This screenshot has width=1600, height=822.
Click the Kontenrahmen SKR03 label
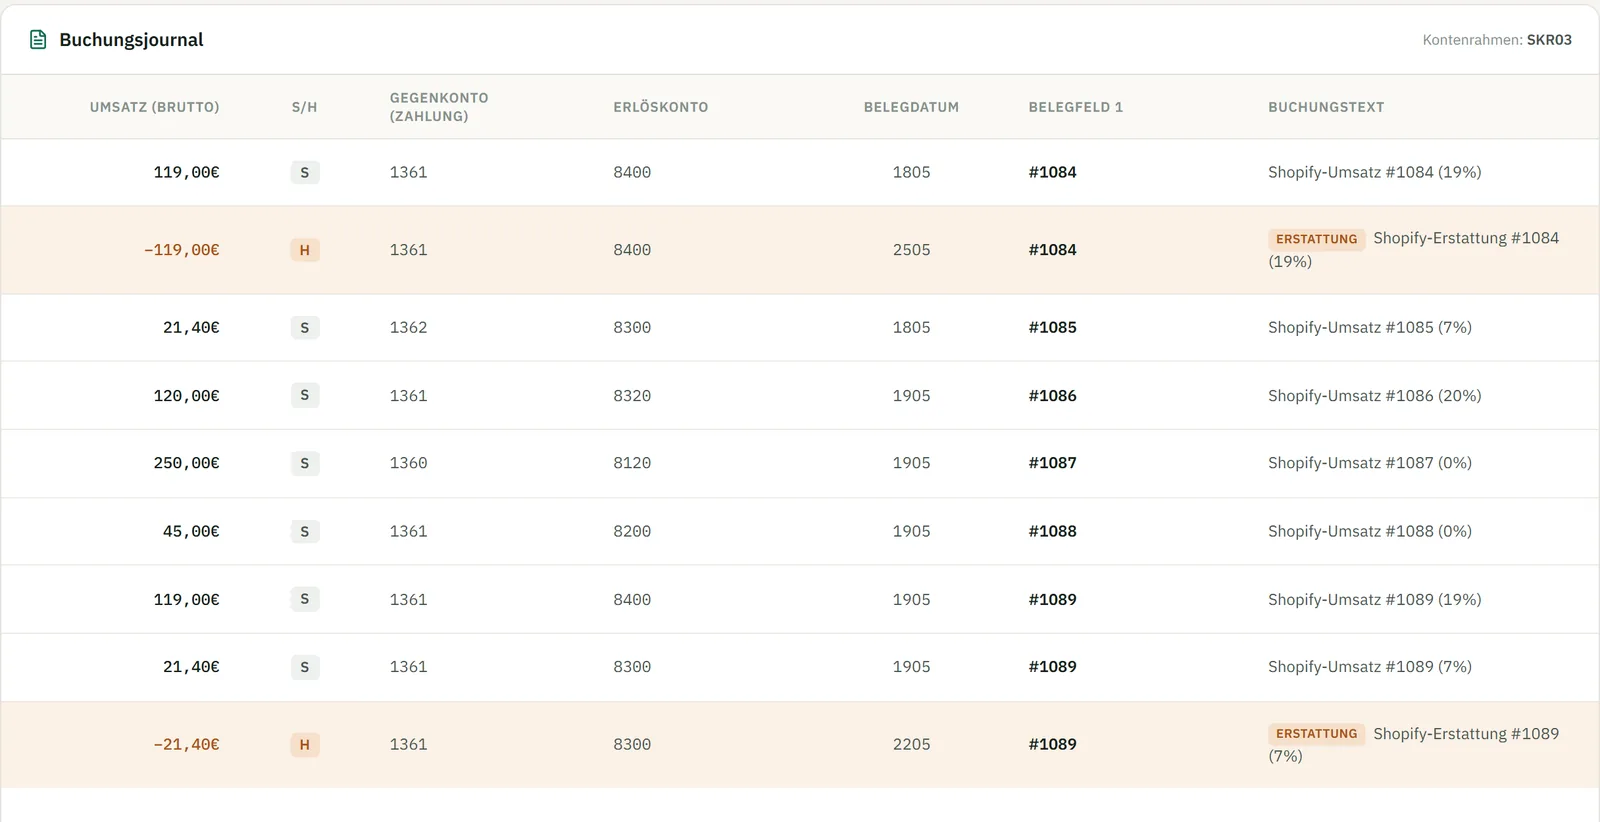tap(1497, 40)
